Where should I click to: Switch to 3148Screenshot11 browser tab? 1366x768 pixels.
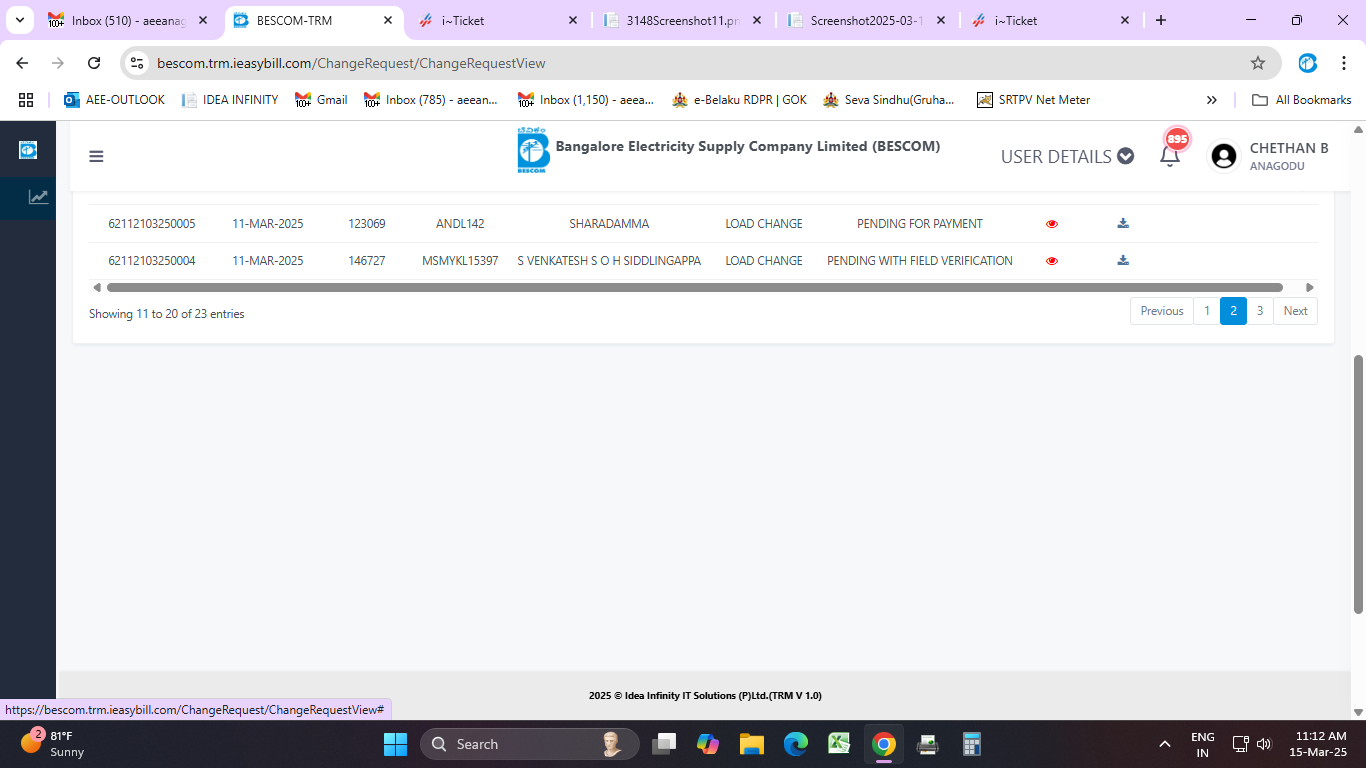[x=682, y=20]
